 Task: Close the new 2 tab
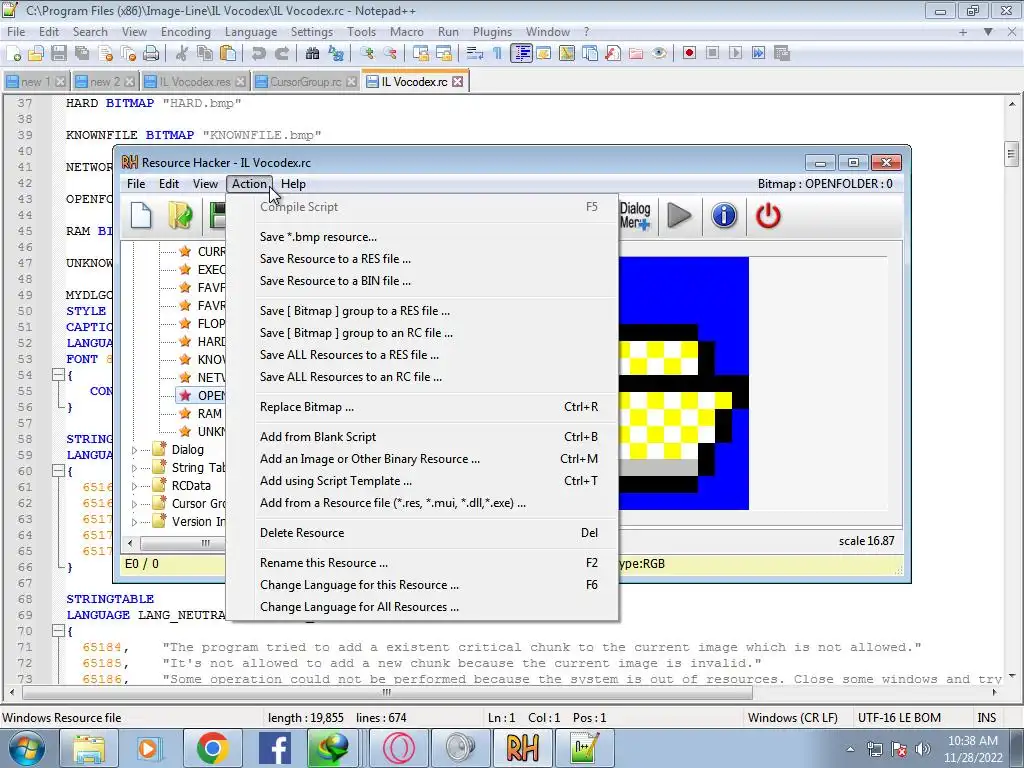pos(129,82)
